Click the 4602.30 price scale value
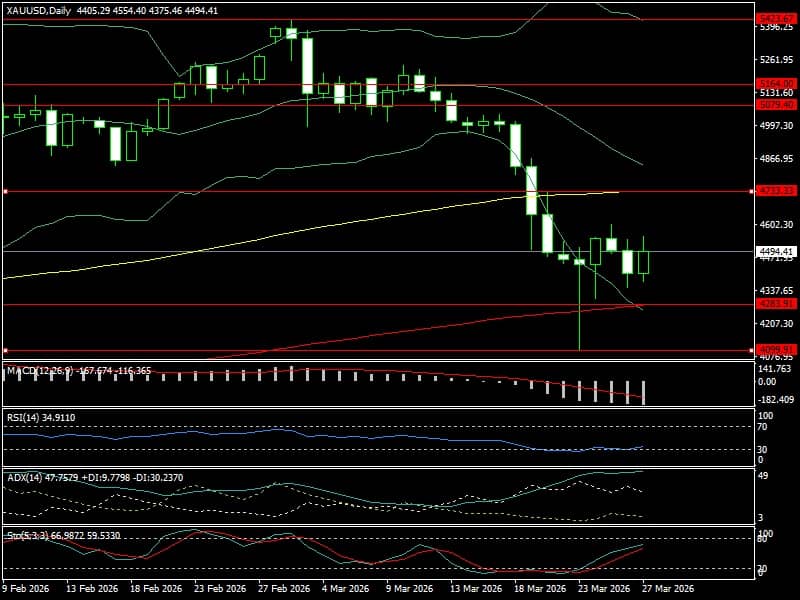This screenshot has height=600, width=800. tap(776, 224)
